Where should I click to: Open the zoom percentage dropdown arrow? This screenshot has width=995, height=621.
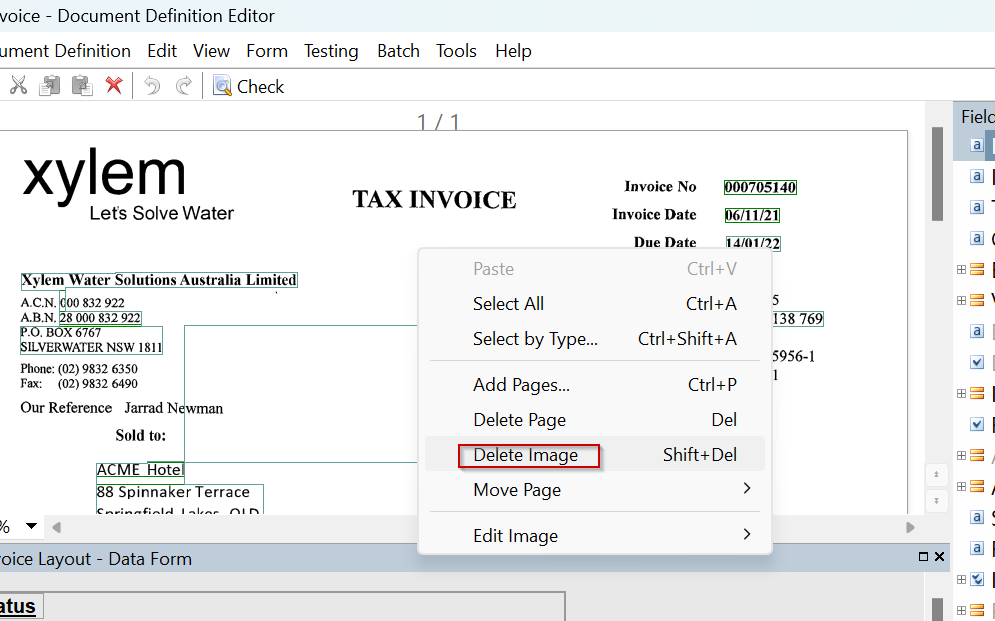click(31, 526)
